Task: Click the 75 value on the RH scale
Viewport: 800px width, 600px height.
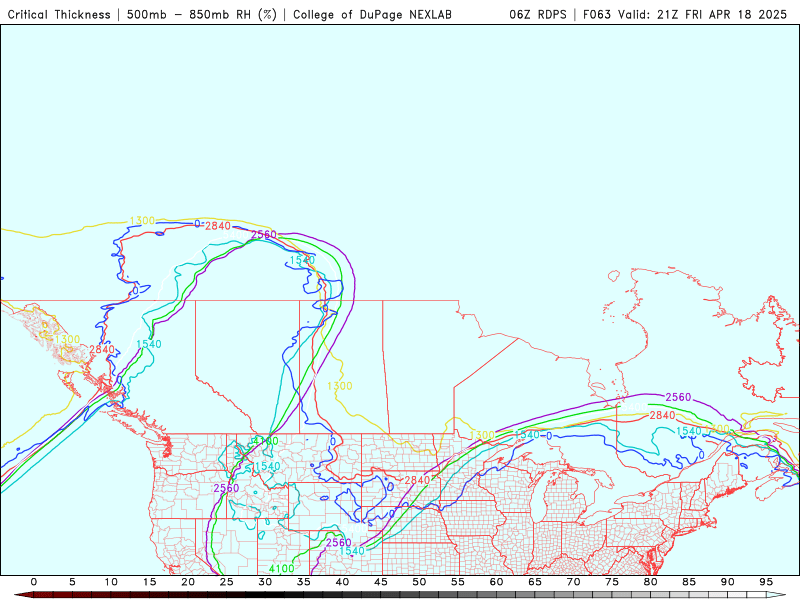Action: [x=612, y=582]
